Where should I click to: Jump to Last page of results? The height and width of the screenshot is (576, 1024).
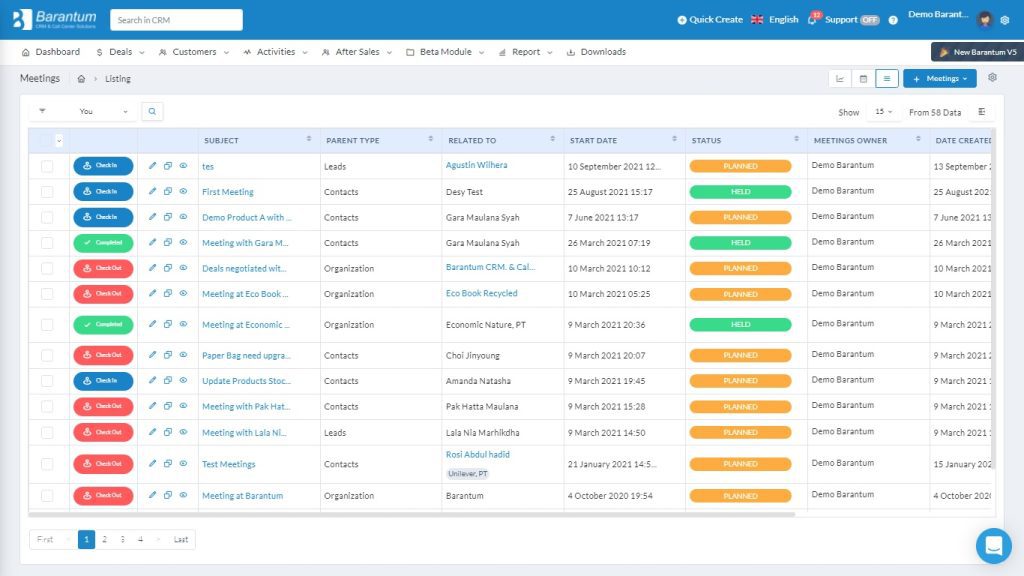pos(181,539)
